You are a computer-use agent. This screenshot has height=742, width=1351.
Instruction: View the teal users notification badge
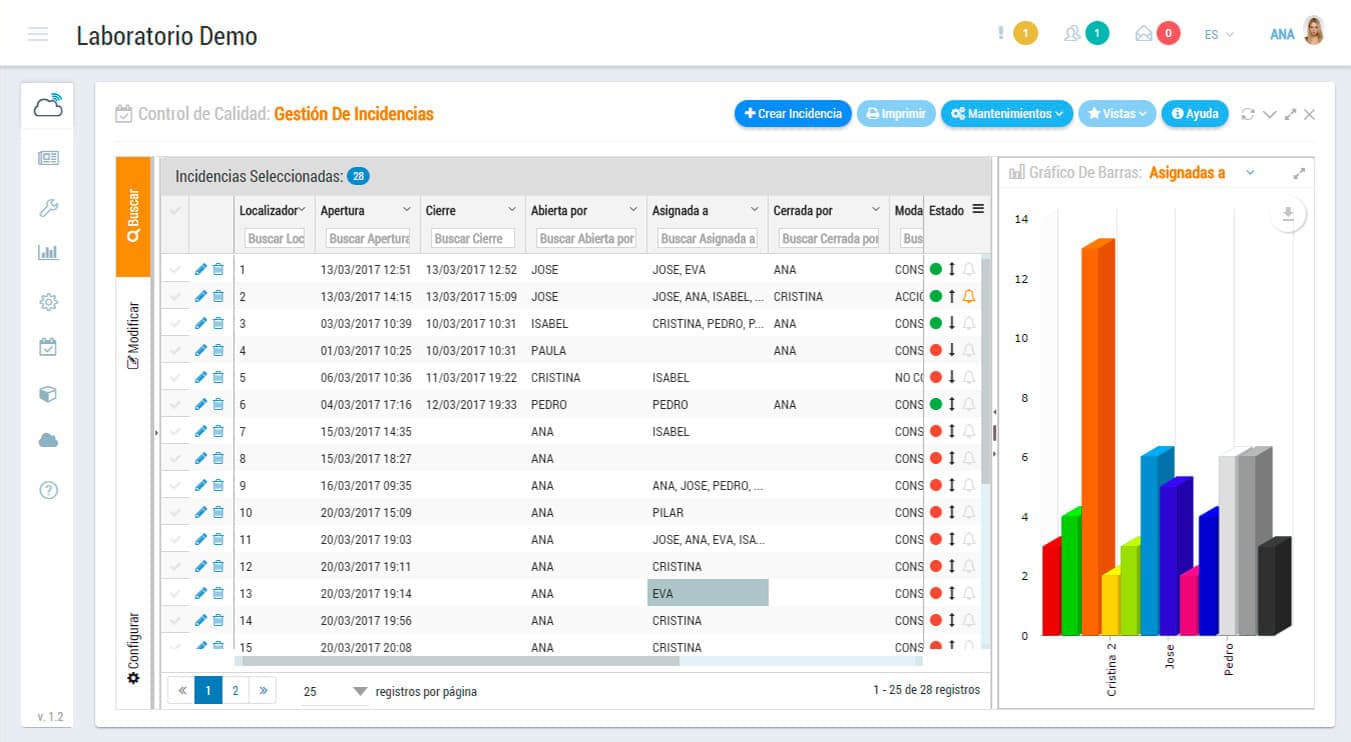tap(1097, 34)
